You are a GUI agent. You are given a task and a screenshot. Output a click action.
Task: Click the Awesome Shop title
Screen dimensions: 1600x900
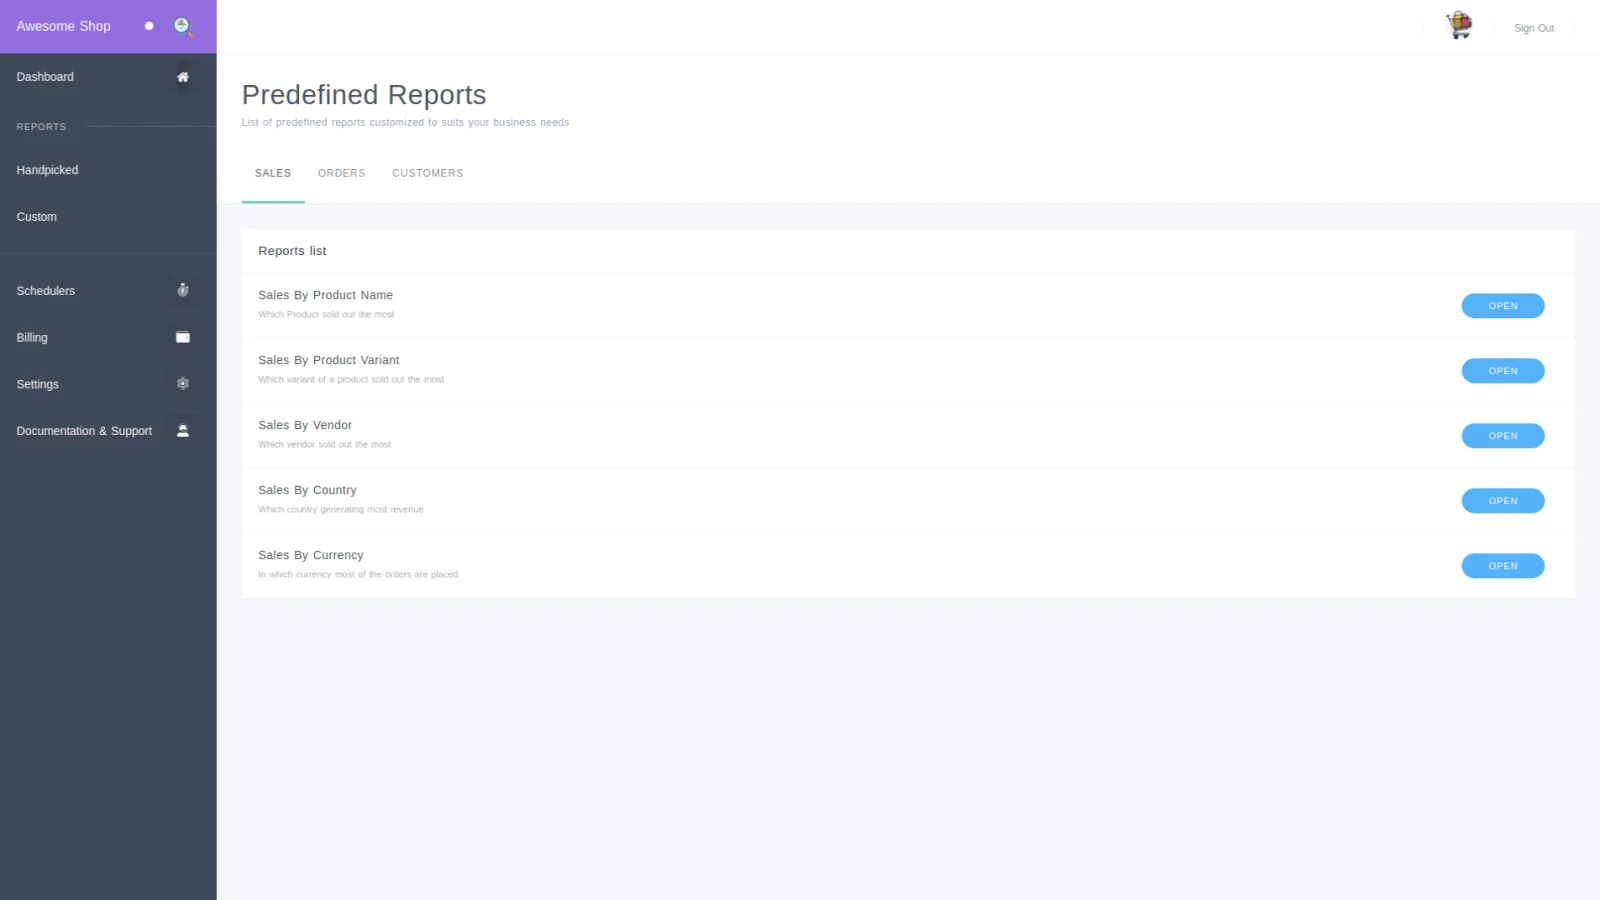click(x=64, y=26)
